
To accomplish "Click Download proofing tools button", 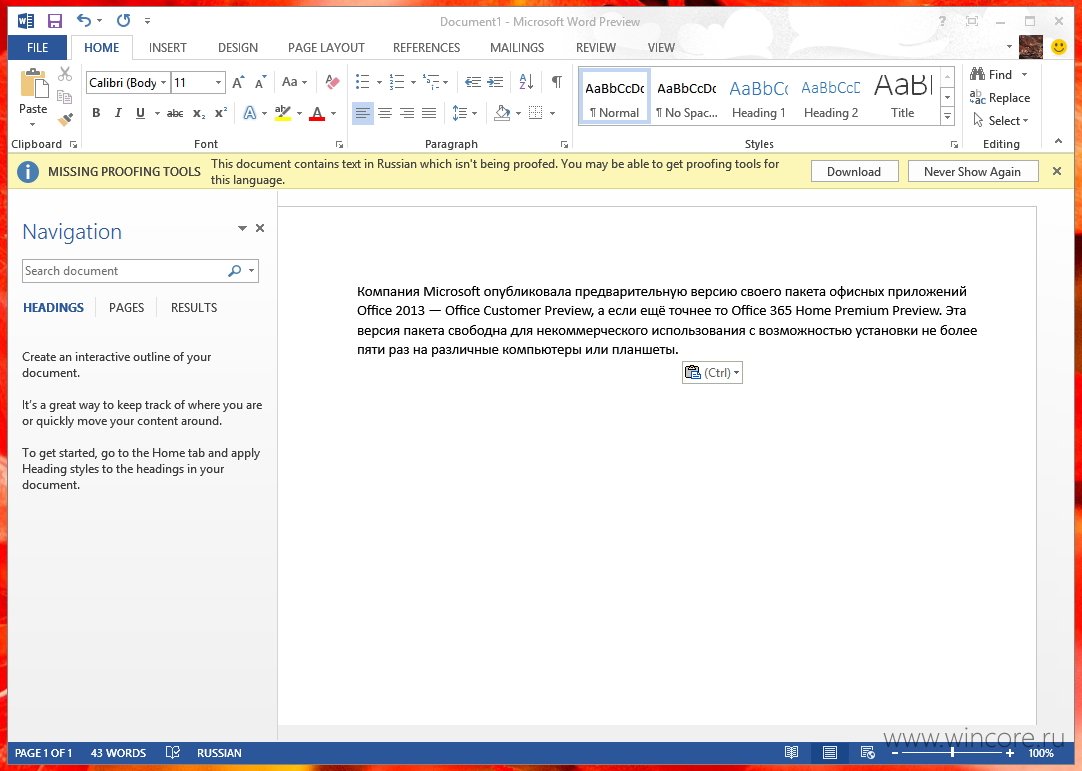I will (x=854, y=171).
